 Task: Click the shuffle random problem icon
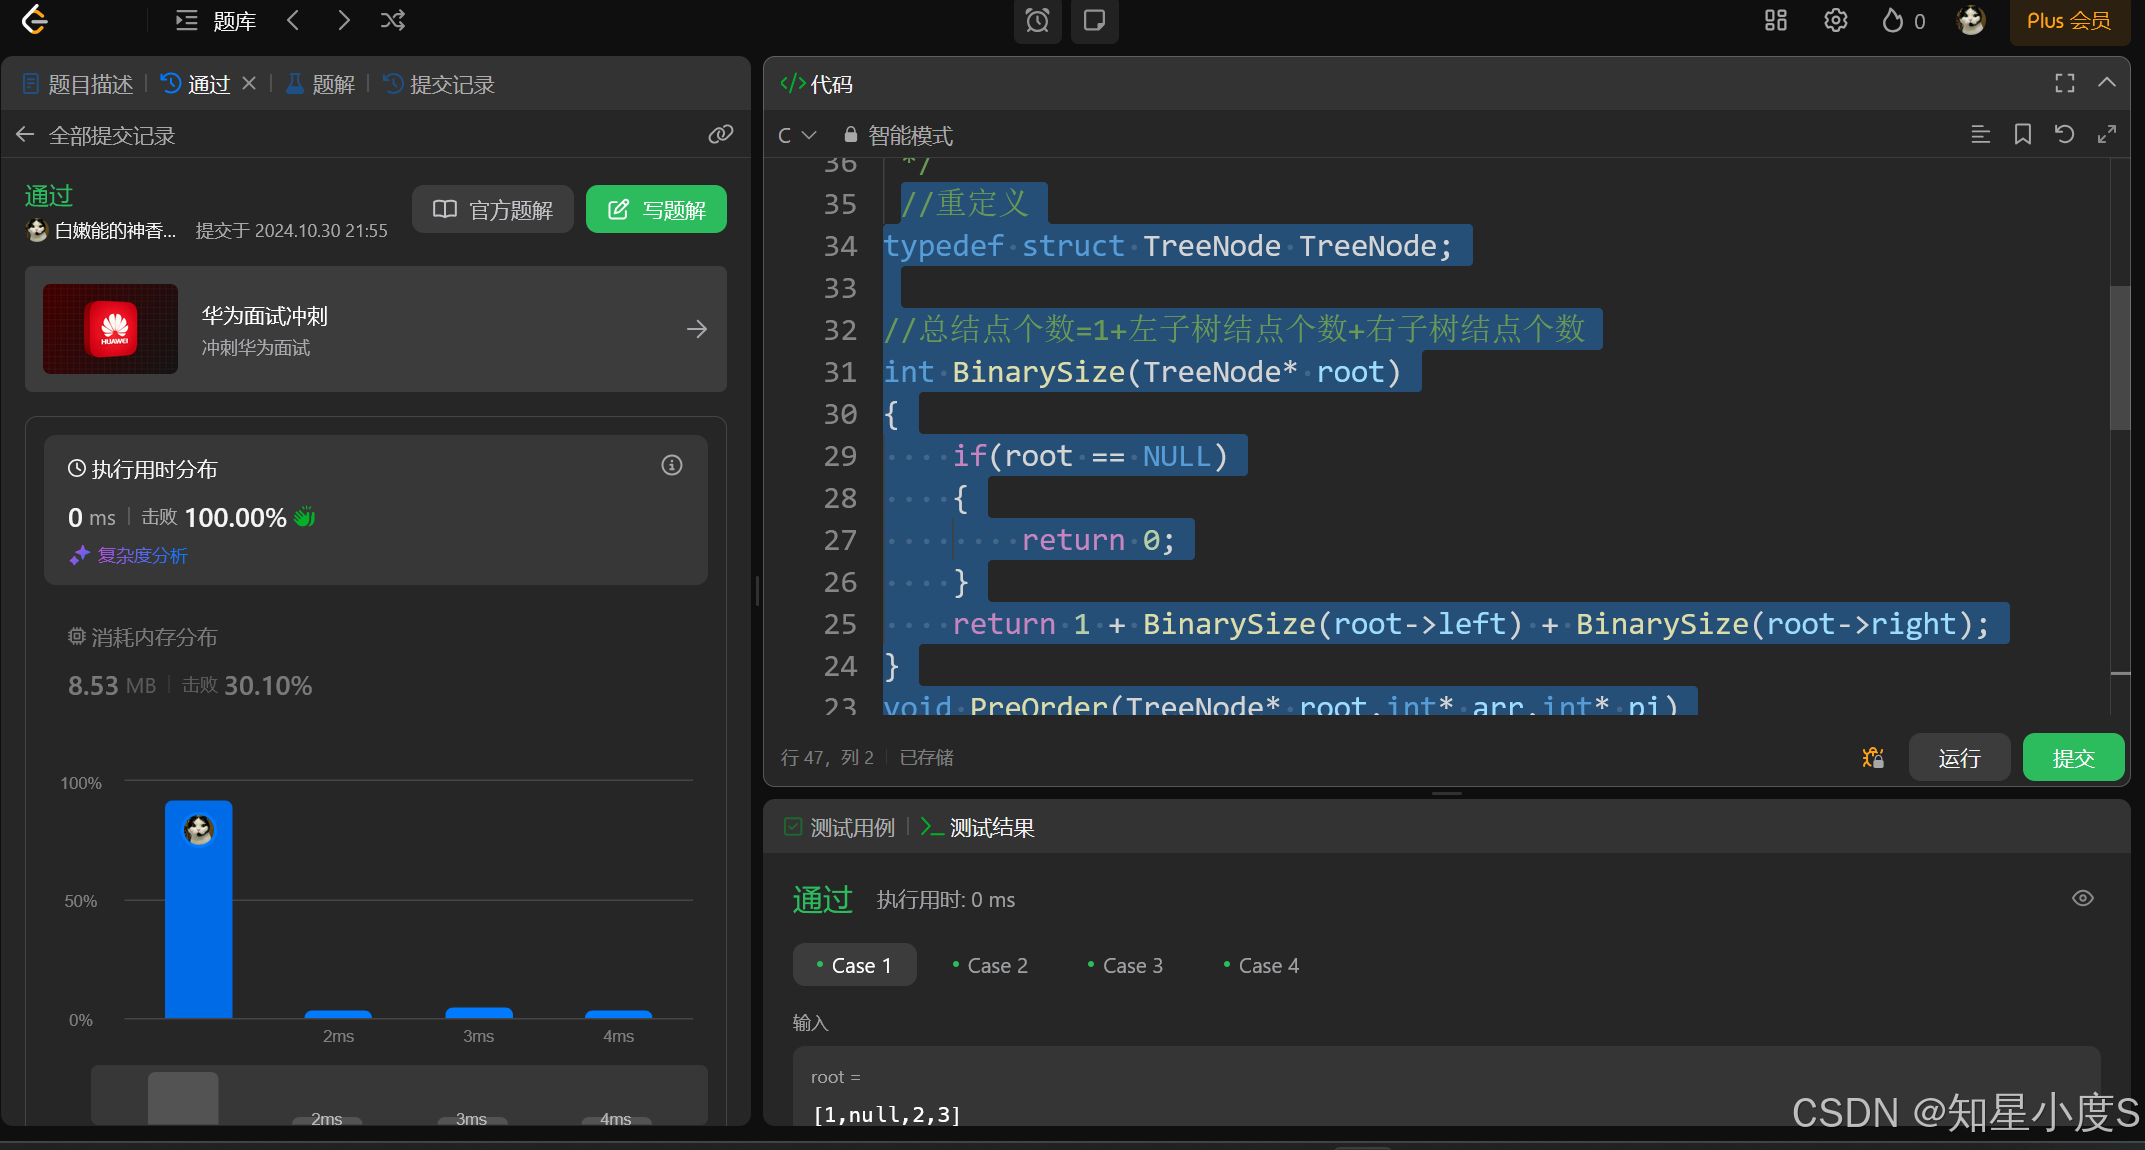click(393, 20)
